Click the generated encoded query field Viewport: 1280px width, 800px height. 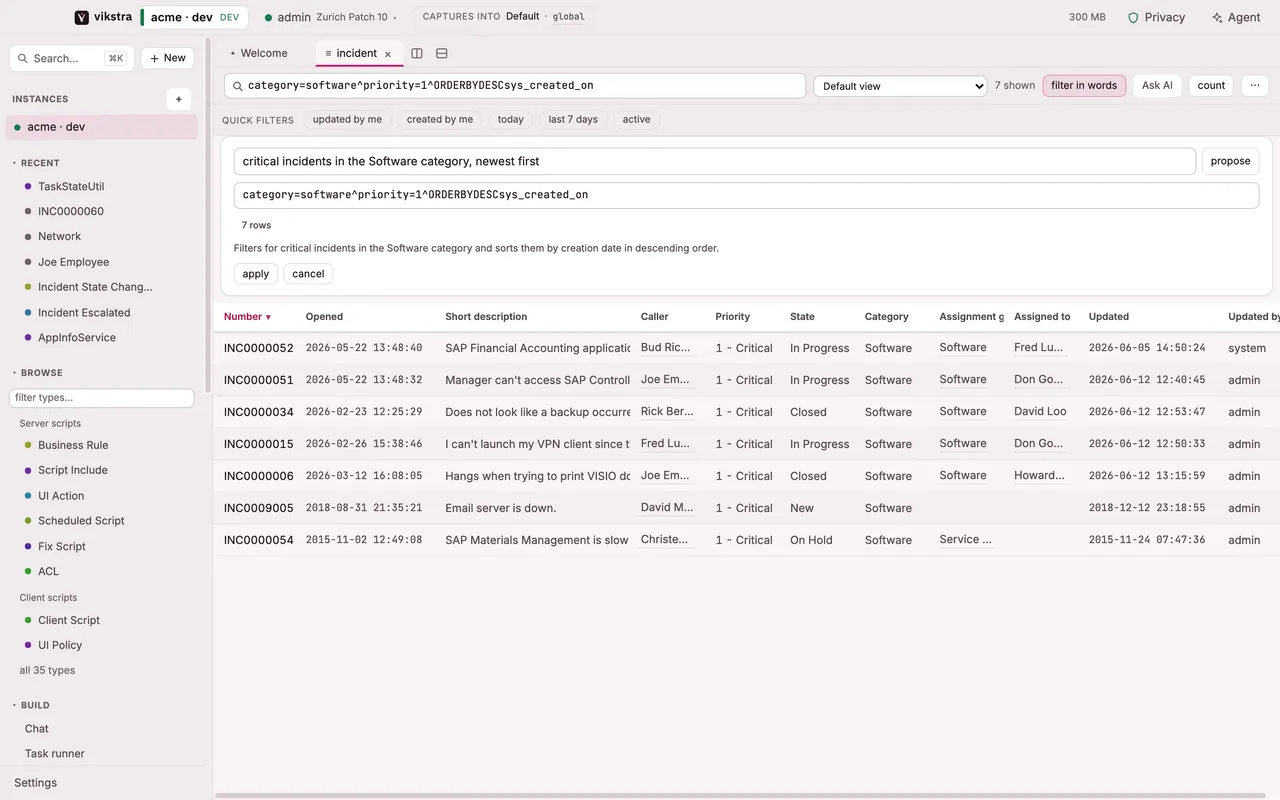[746, 195]
